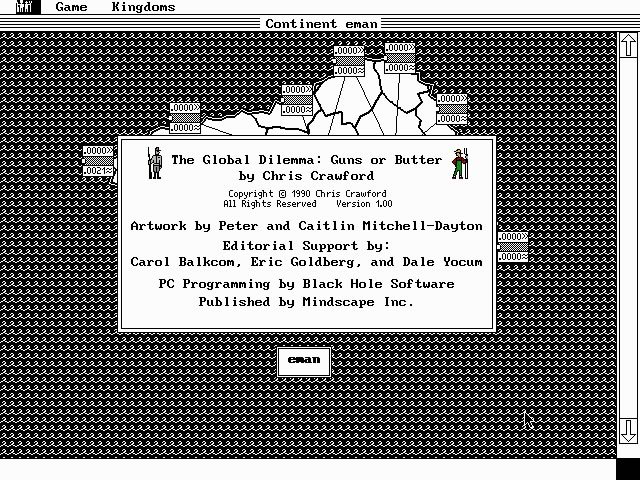Open the Kingdoms menu

point(143,7)
